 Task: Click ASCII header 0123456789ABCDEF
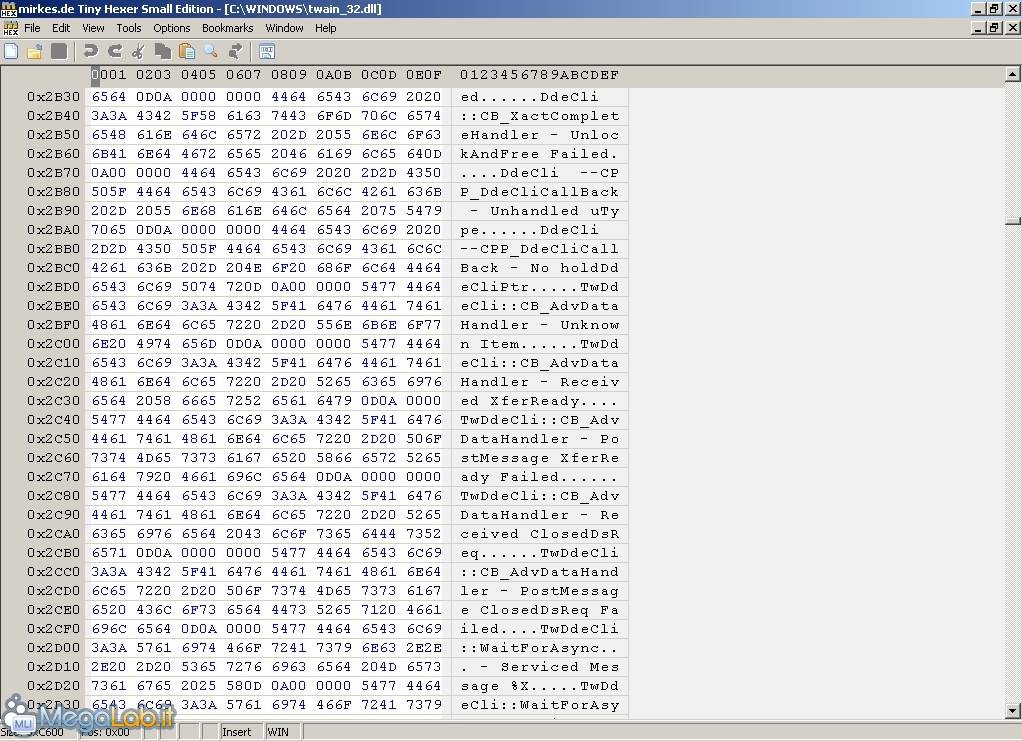(x=540, y=75)
